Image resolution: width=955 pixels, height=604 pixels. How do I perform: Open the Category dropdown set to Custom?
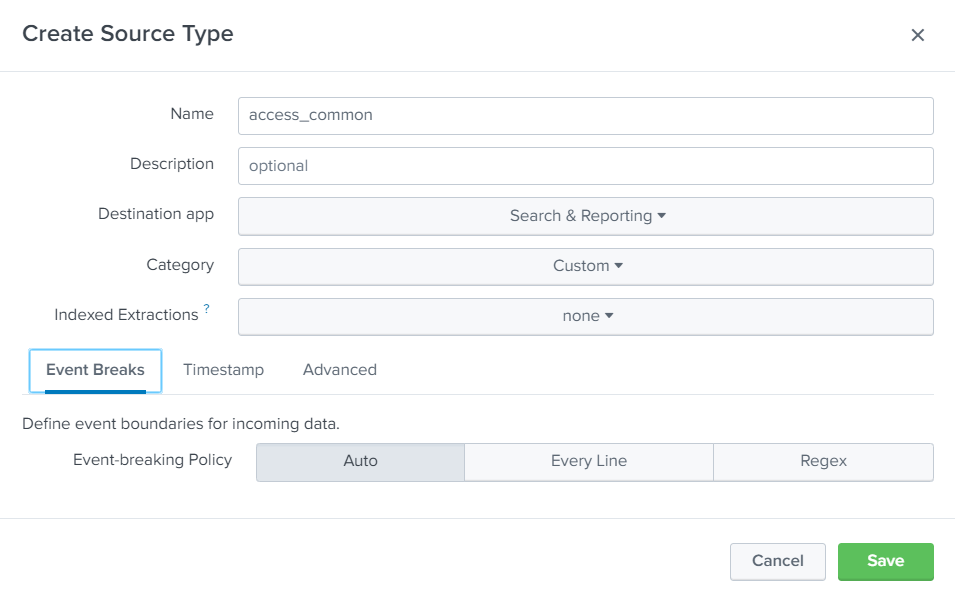tap(586, 266)
